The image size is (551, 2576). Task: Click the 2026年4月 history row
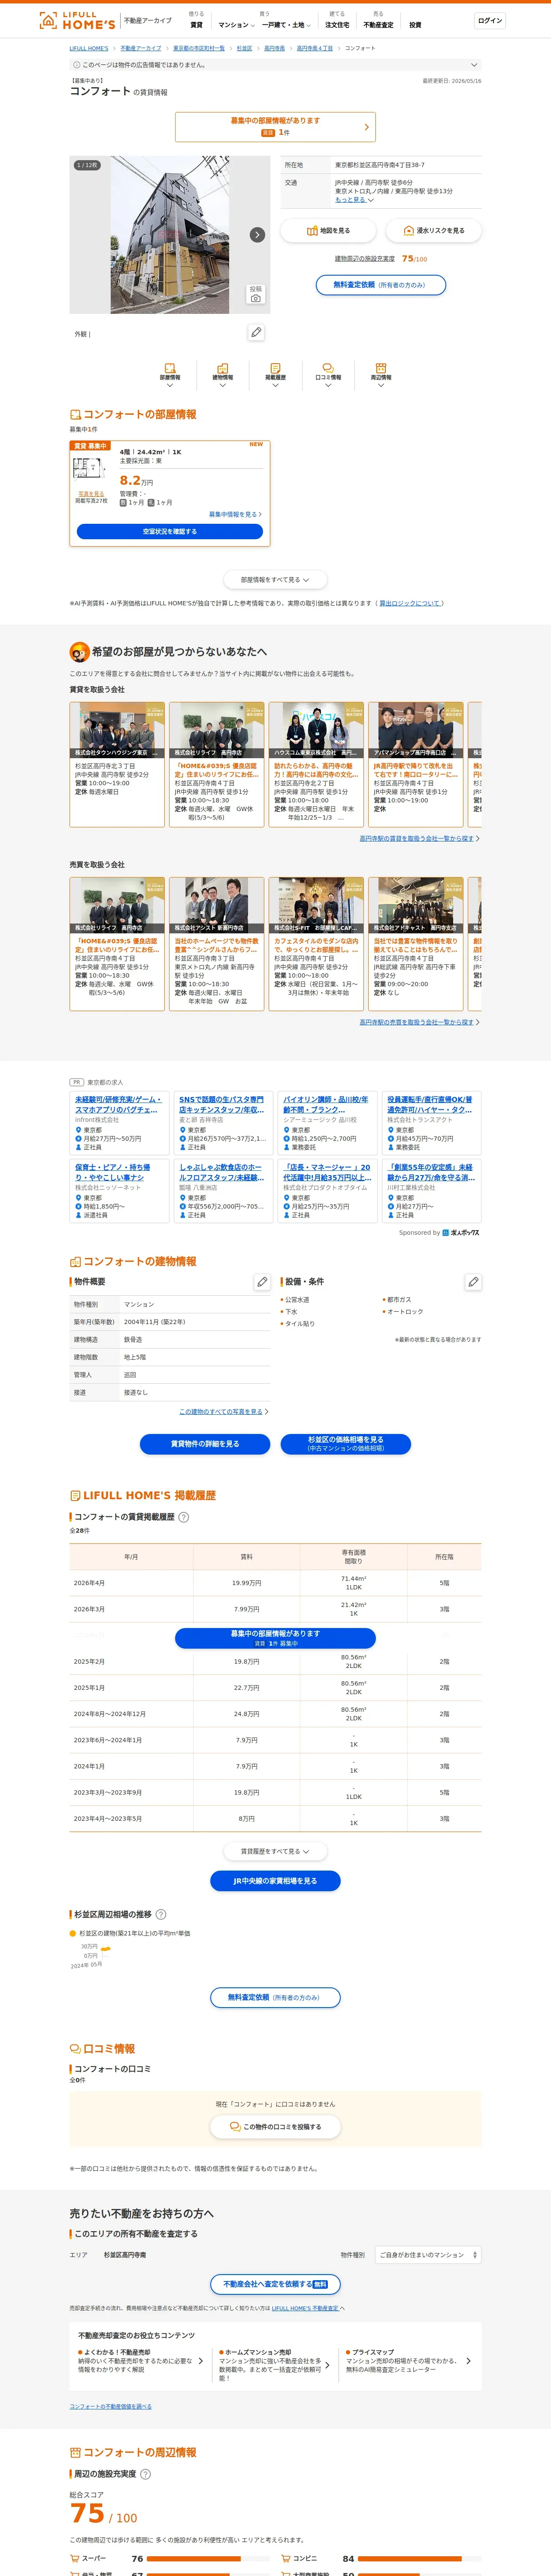click(x=275, y=1583)
